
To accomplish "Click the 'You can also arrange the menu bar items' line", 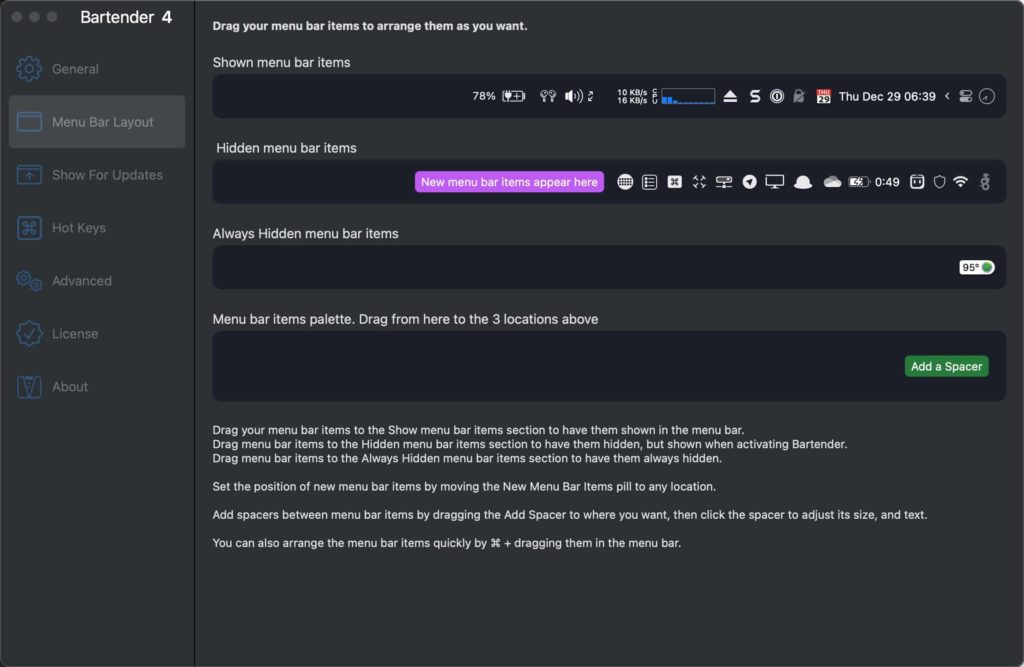I will click(447, 543).
